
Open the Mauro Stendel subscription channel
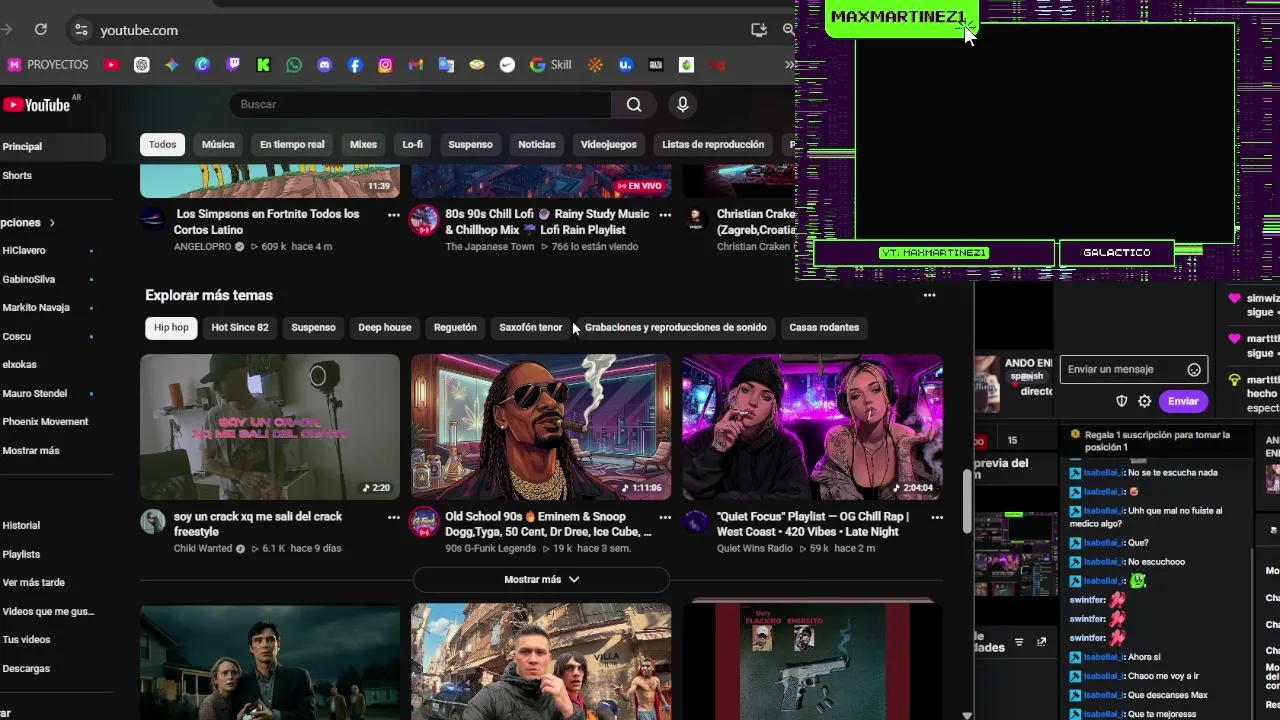[35, 394]
